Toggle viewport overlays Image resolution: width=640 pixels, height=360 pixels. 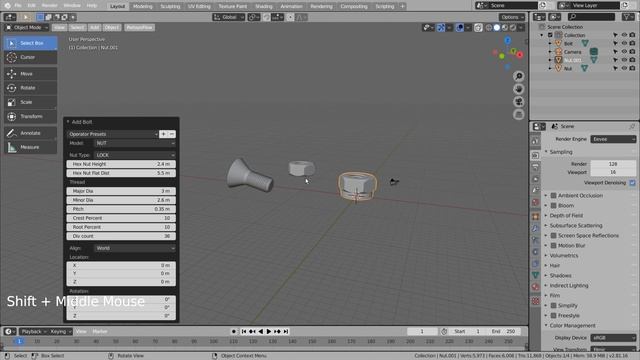coord(460,27)
